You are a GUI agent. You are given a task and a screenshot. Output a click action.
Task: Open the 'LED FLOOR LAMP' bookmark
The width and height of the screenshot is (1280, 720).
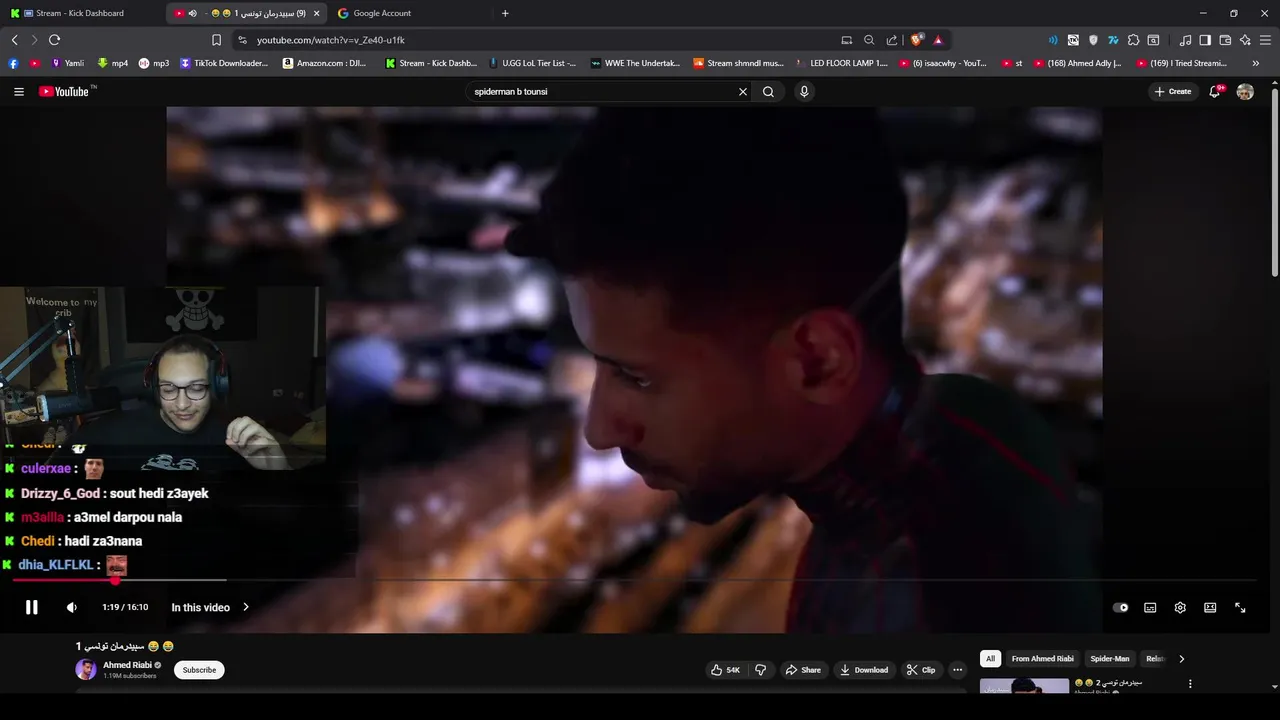pyautogui.click(x=842, y=63)
